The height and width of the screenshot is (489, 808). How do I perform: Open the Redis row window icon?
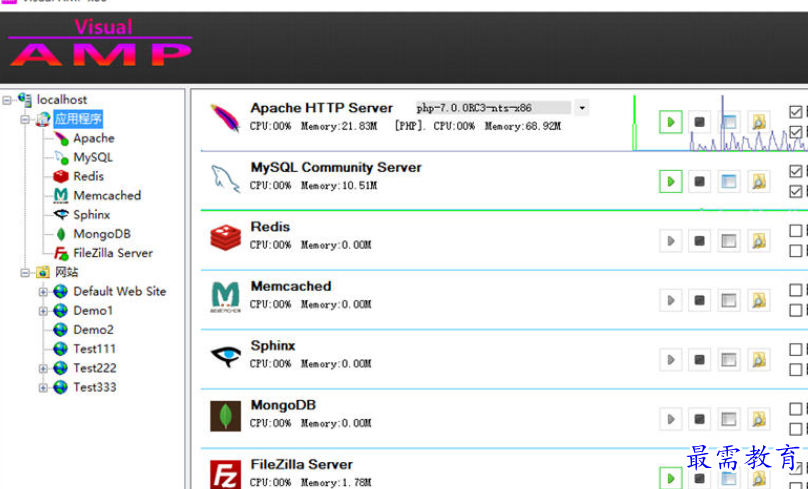(x=729, y=241)
